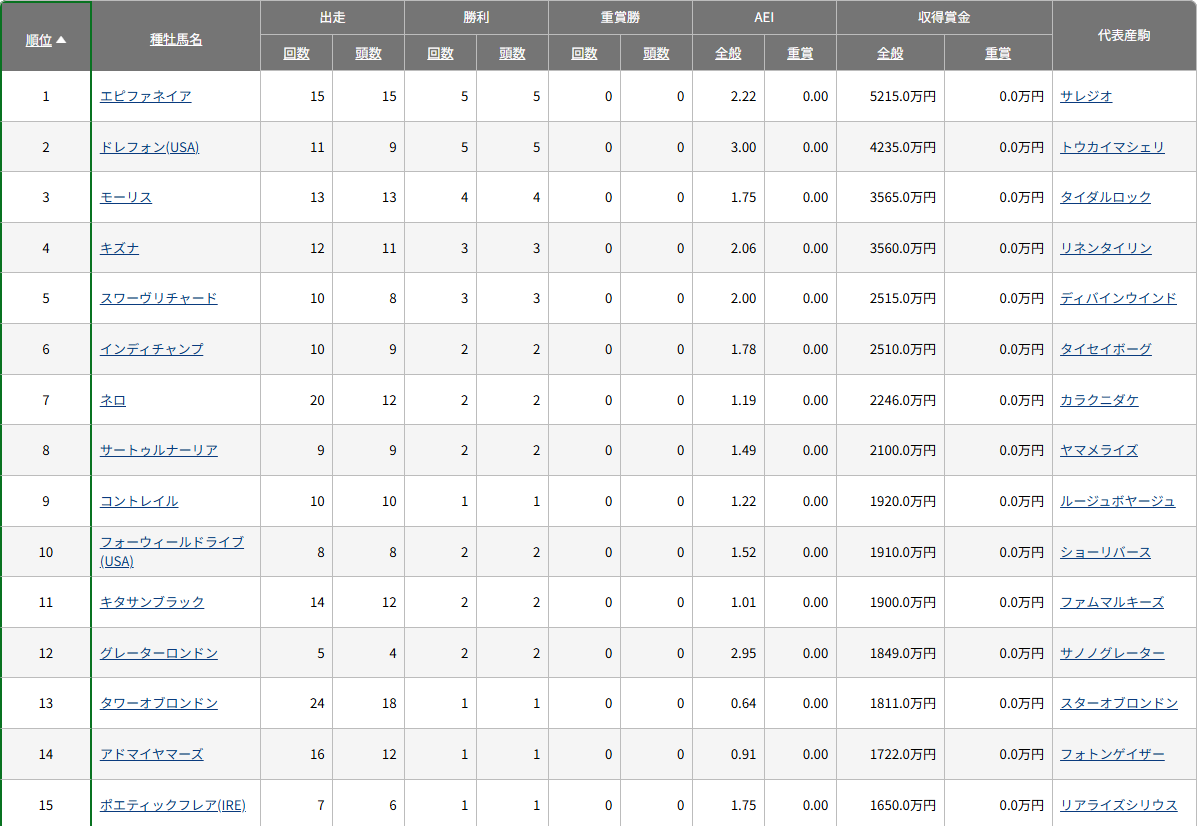The height and width of the screenshot is (826, 1197).
Task: Sort table by 種牡馬名 column header
Action: 176,40
